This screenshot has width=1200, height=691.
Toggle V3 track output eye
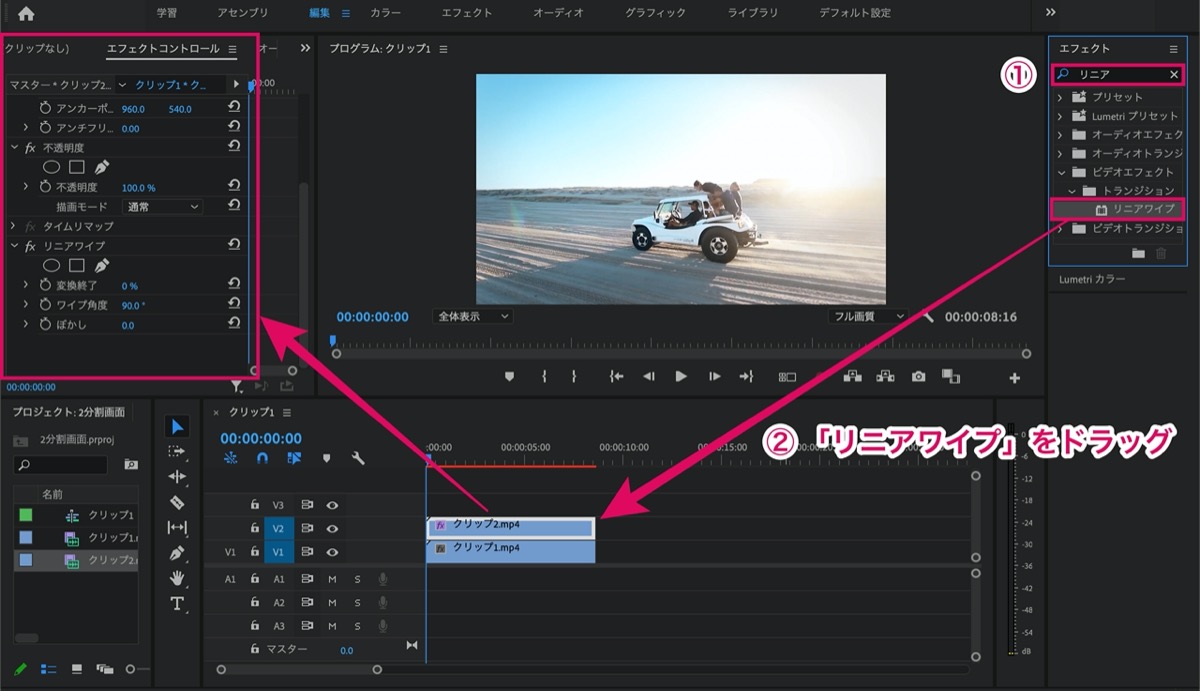pos(332,505)
